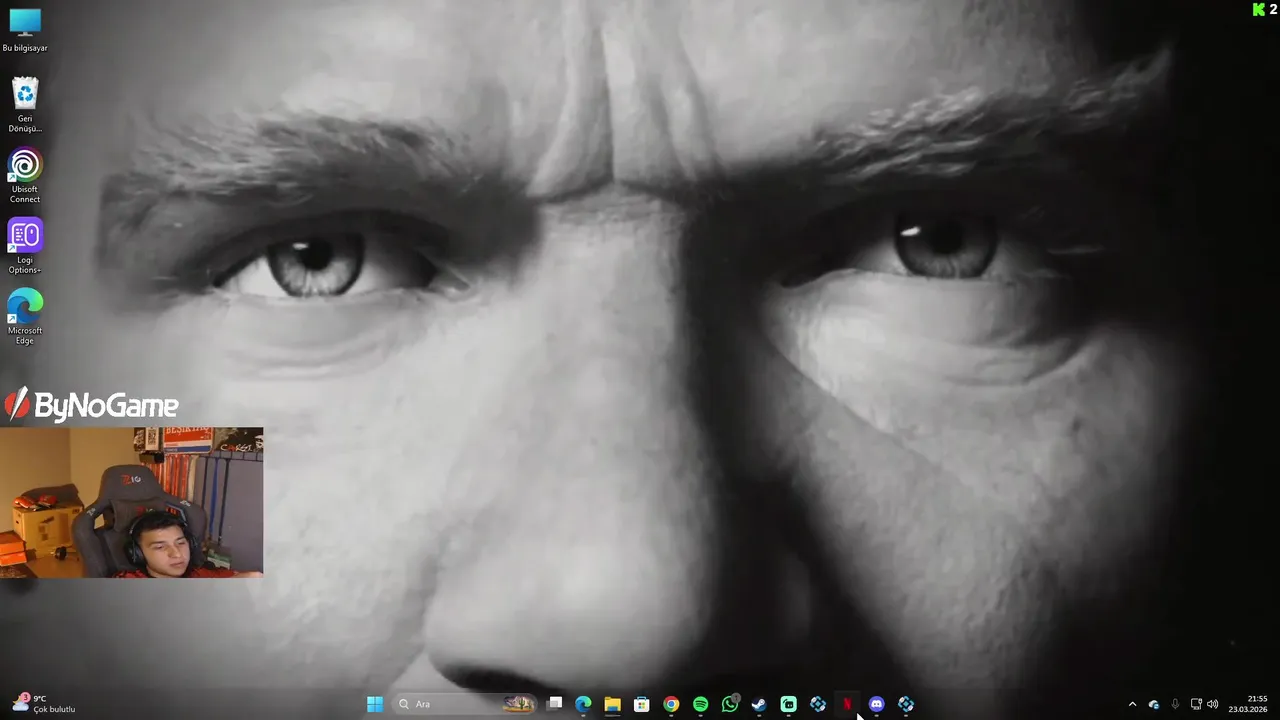Open the clock showing 21:55
1280x720 pixels.
tap(1249, 704)
